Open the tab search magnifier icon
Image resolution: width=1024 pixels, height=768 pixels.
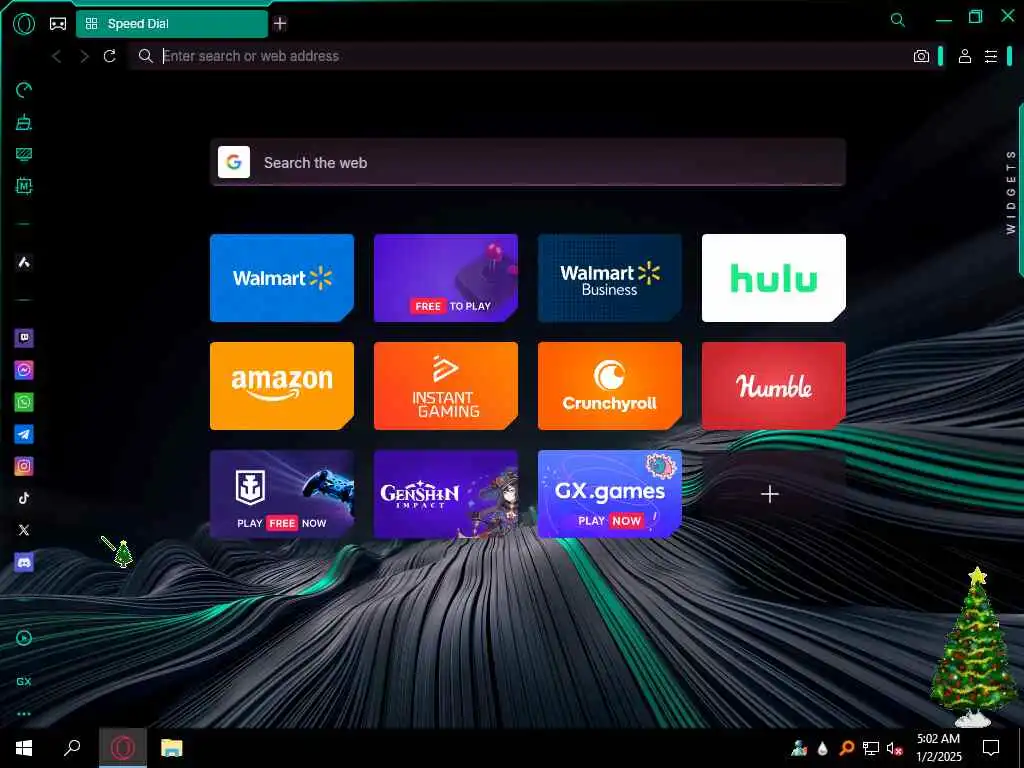point(898,20)
